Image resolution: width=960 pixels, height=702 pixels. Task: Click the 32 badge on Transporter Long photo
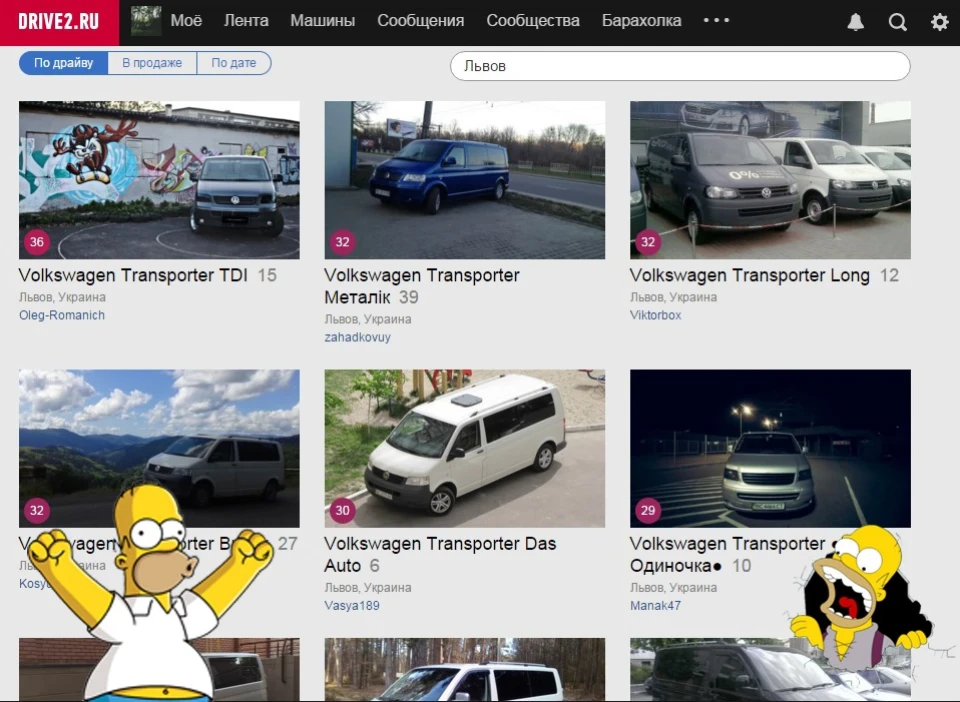648,242
